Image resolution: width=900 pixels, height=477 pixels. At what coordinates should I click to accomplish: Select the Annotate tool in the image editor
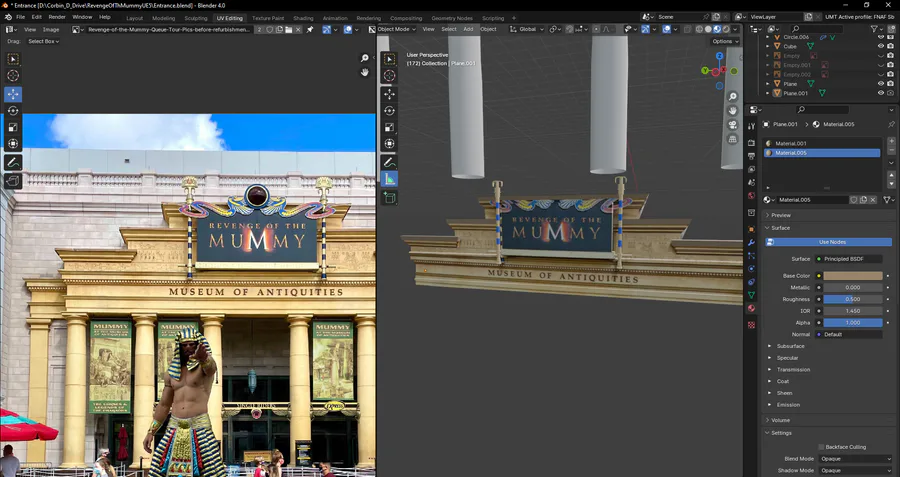point(13,163)
